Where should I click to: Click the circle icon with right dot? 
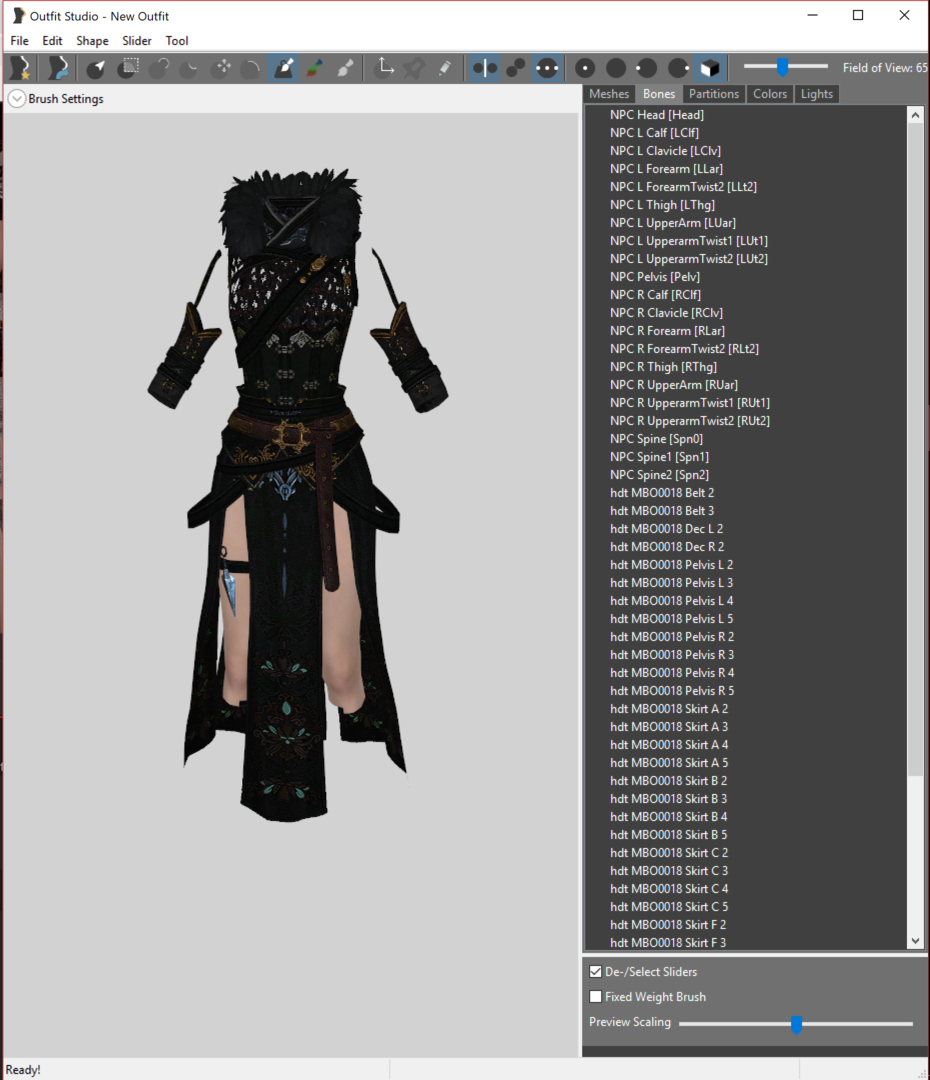click(679, 68)
